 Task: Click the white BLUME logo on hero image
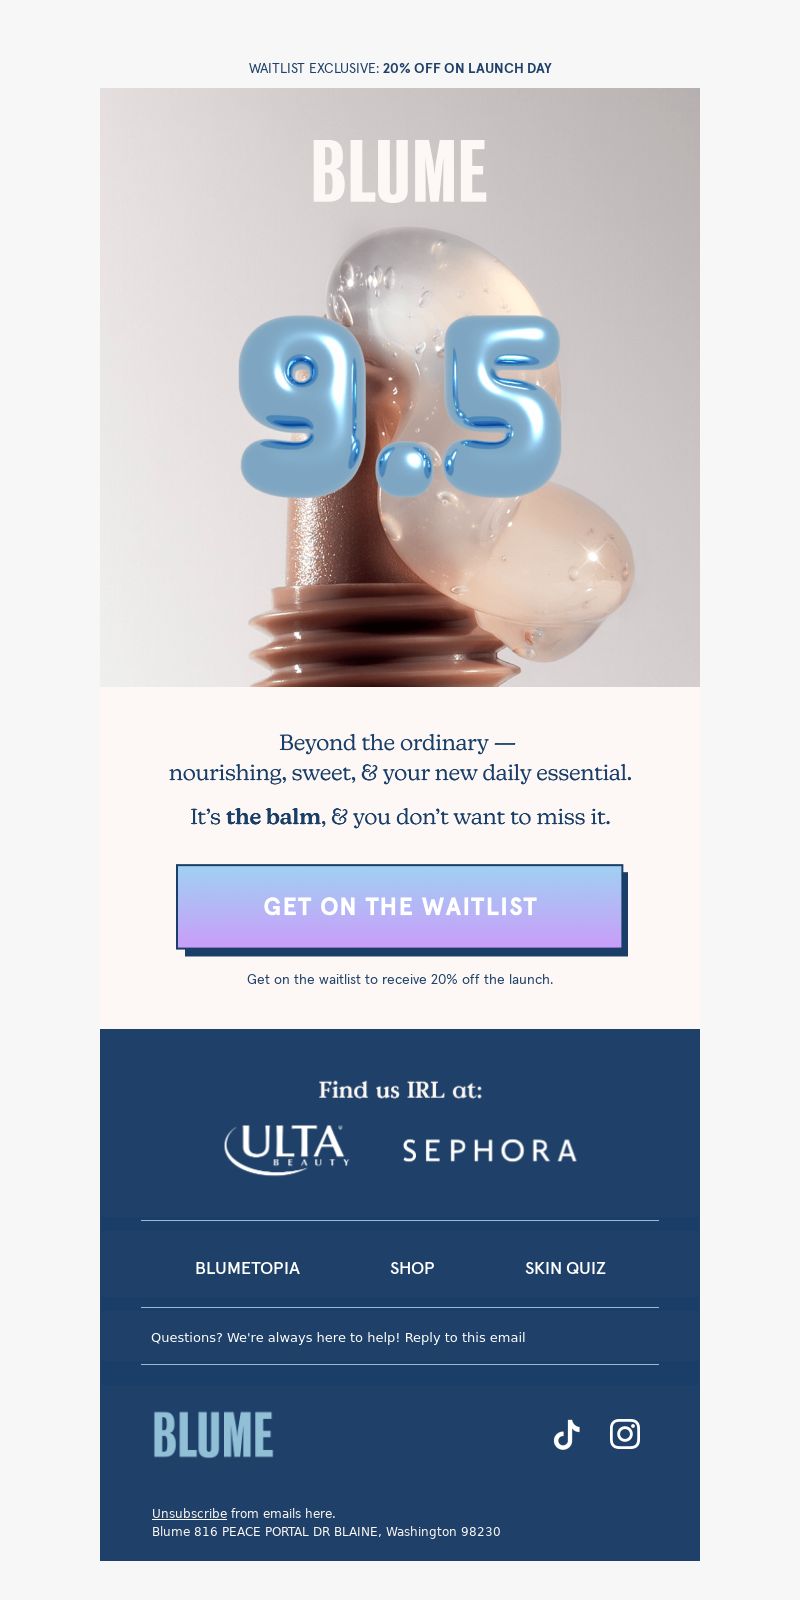pyautogui.click(x=399, y=171)
